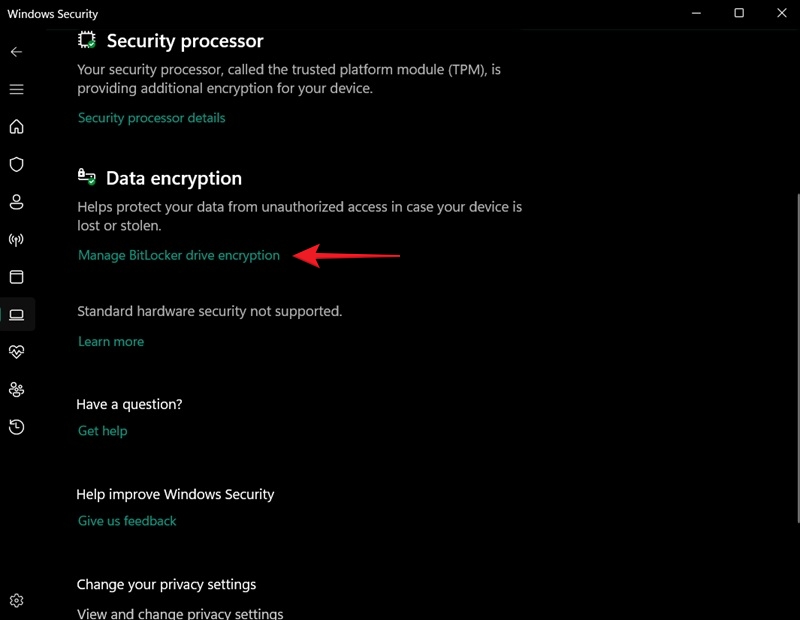Open Device performance & health section
This screenshot has height=620, width=800.
coord(16,351)
